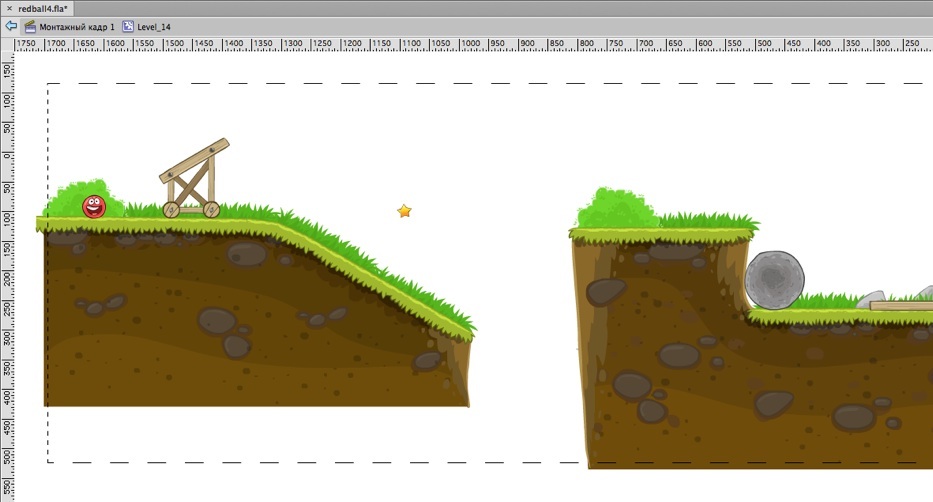Click the scene clapperboard icon
933x502 pixels.
[30, 26]
